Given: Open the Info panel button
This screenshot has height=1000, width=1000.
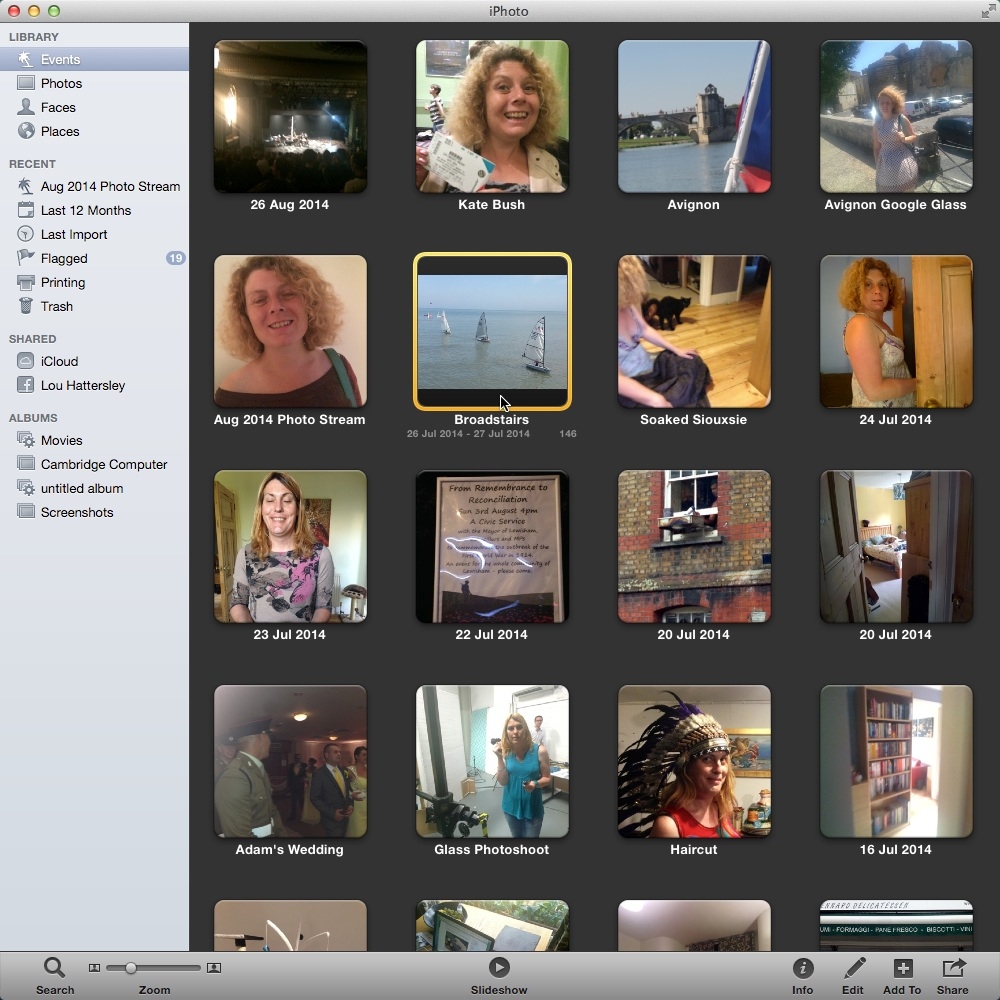Looking at the screenshot, I should pyautogui.click(x=802, y=968).
